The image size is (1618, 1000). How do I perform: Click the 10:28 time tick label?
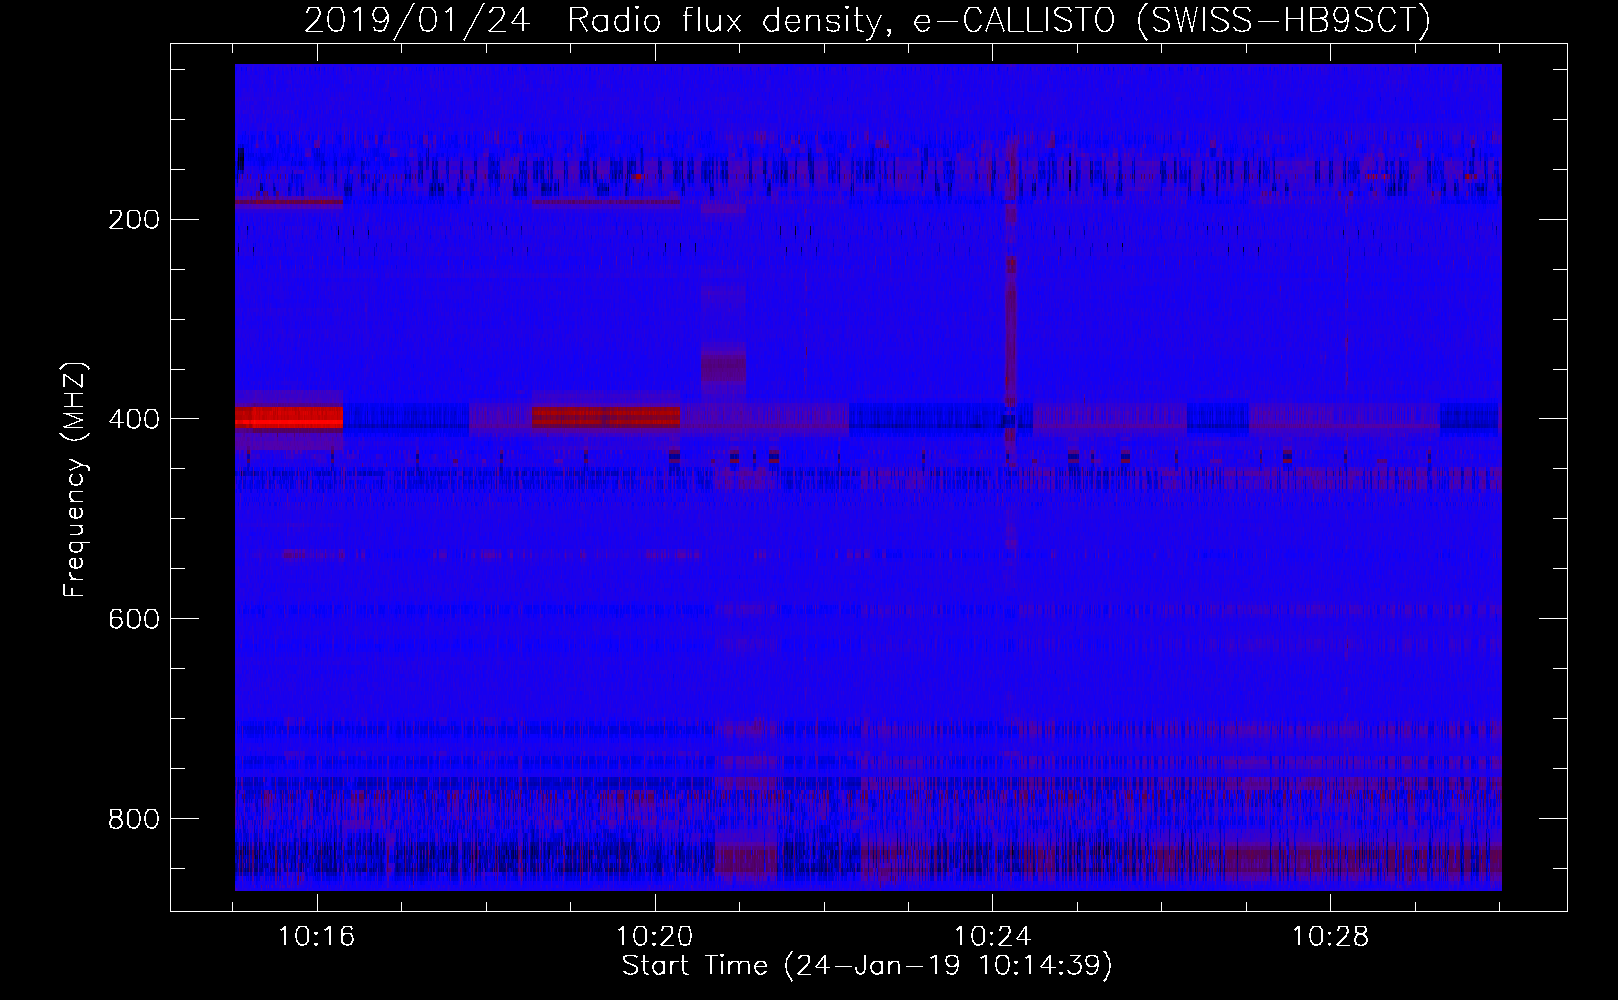coord(1330,937)
